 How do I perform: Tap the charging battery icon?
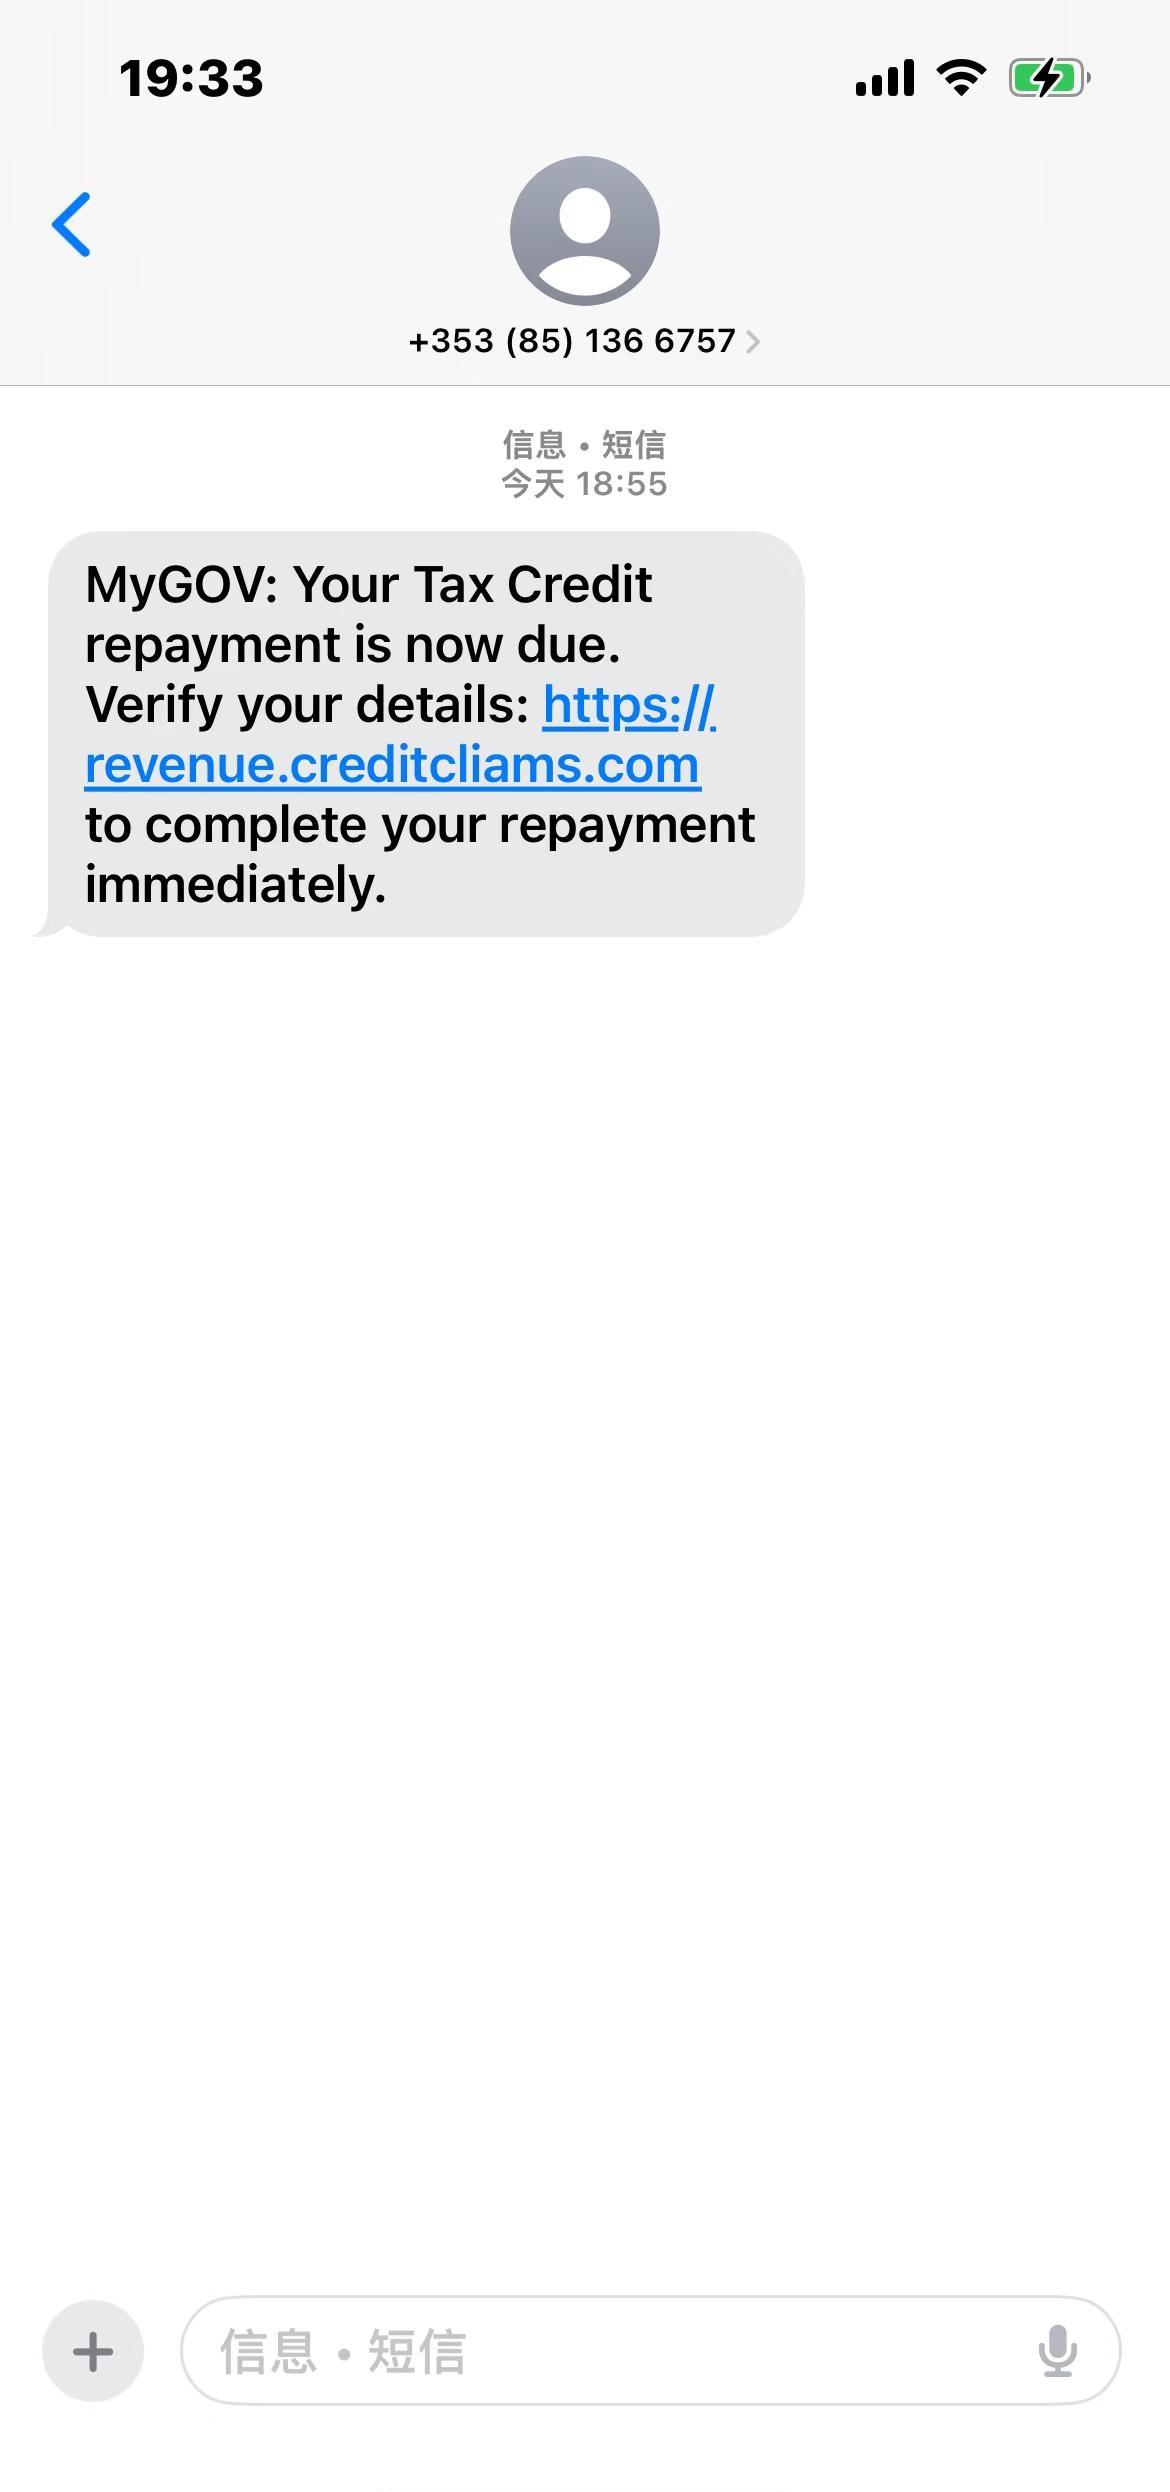[1049, 78]
